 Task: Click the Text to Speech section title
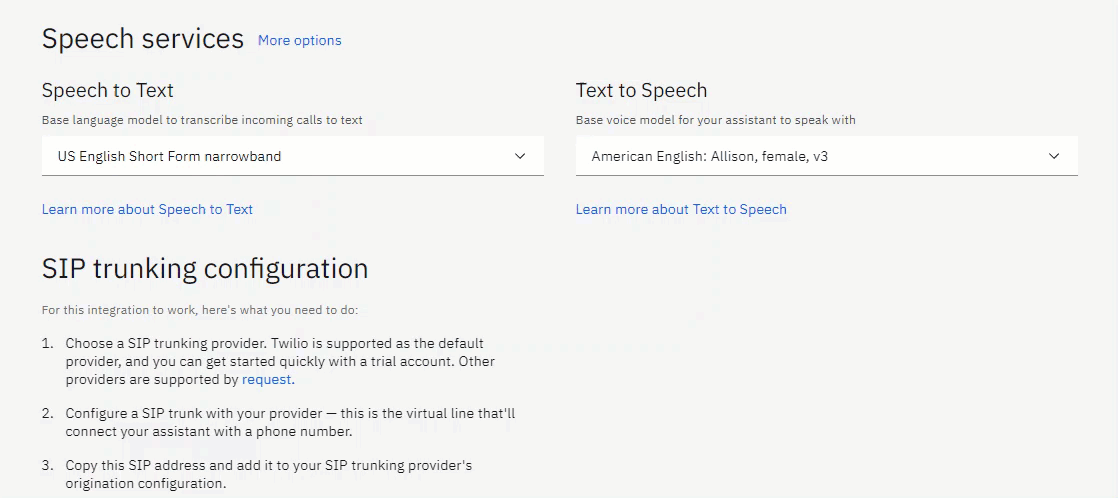pyautogui.click(x=642, y=91)
